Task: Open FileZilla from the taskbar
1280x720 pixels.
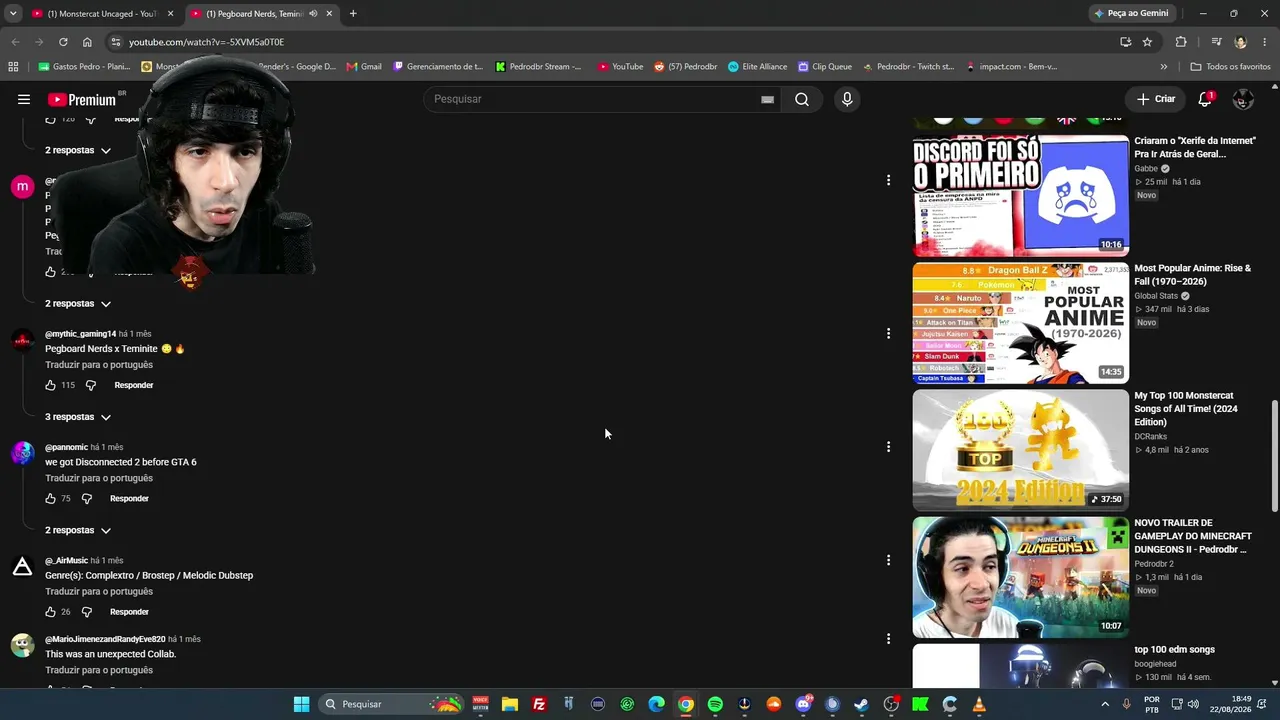Action: 539,704
